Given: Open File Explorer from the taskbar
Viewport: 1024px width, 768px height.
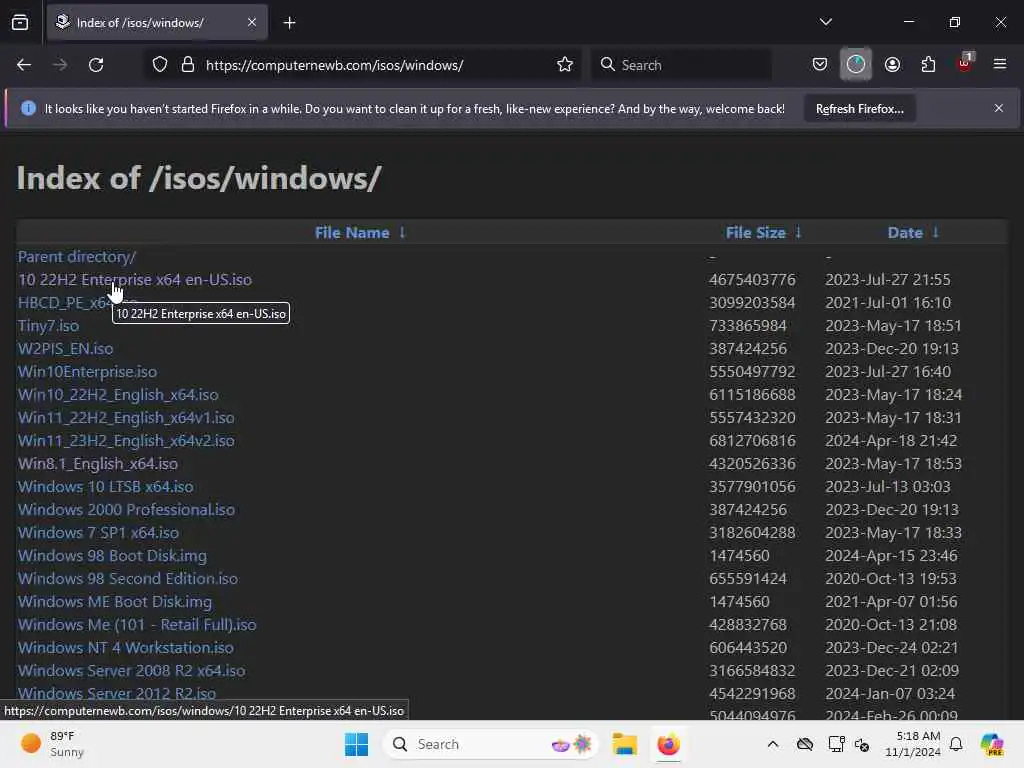Looking at the screenshot, I should click(624, 744).
